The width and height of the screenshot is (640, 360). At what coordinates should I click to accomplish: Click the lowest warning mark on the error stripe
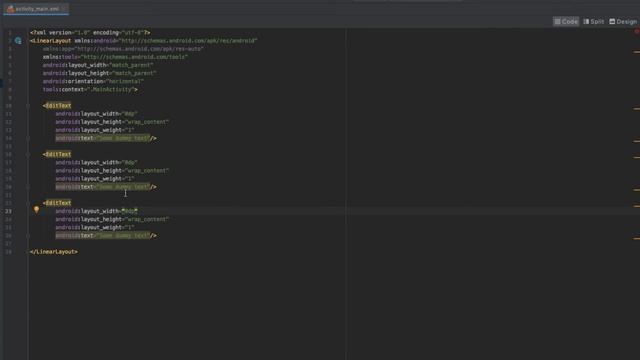click(x=637, y=238)
